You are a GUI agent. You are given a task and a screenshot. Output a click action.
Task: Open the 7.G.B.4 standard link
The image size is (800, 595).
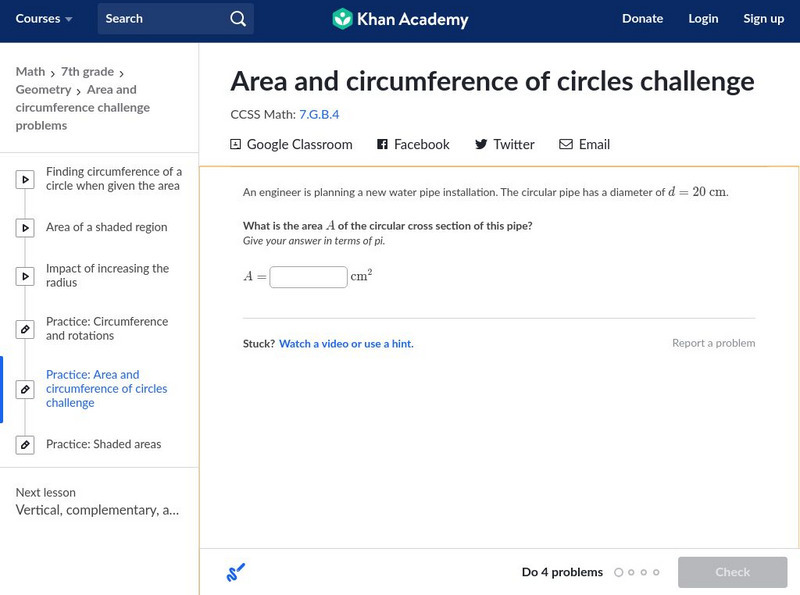[319, 115]
